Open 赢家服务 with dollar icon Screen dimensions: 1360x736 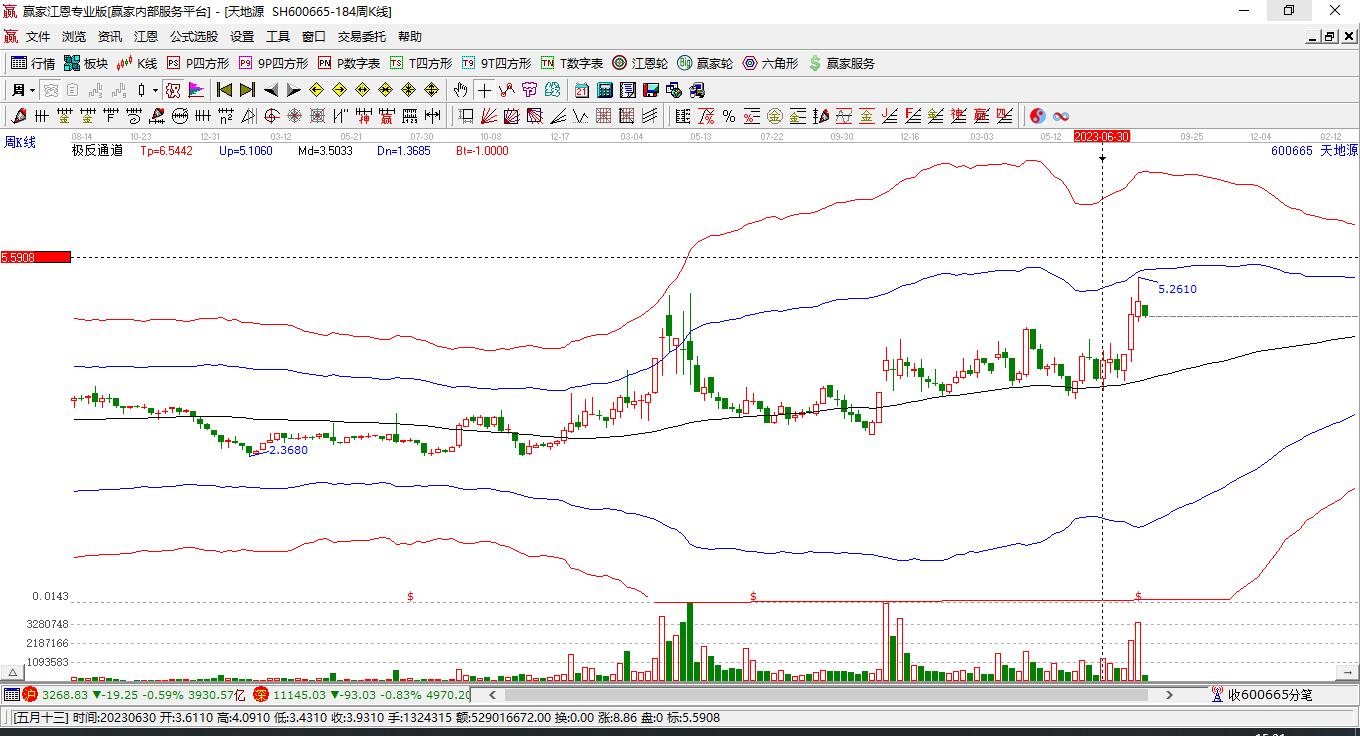[x=841, y=63]
